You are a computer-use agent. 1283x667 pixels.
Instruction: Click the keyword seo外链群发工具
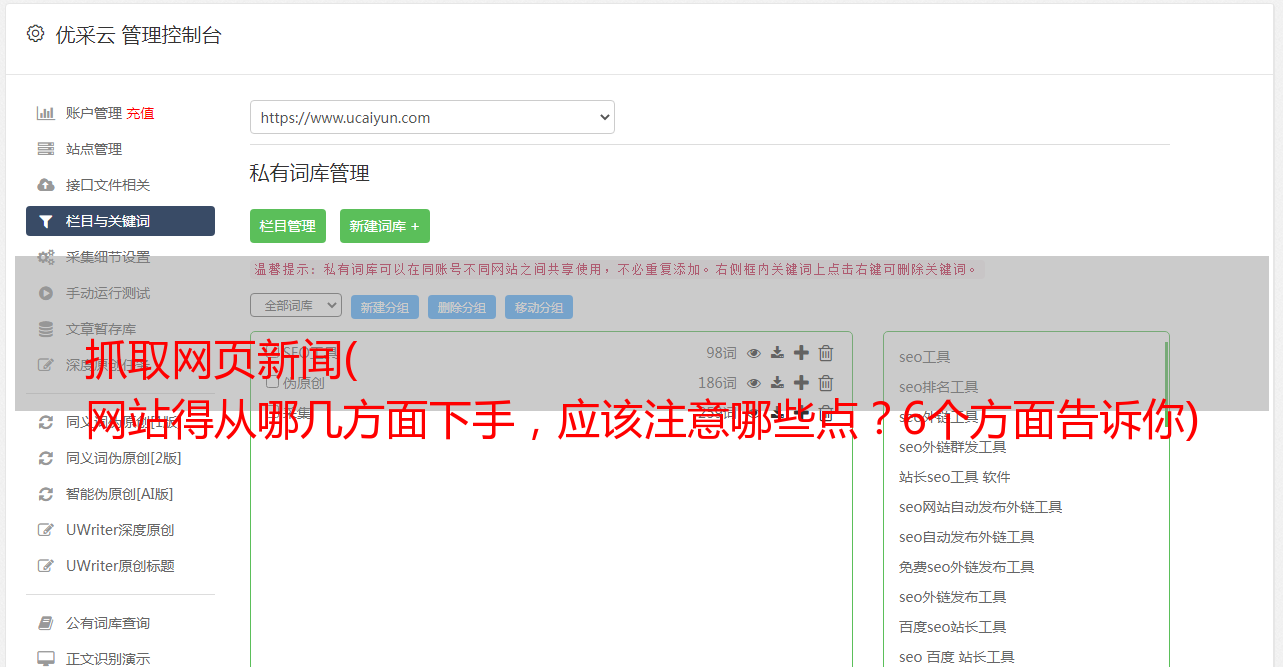coord(953,447)
